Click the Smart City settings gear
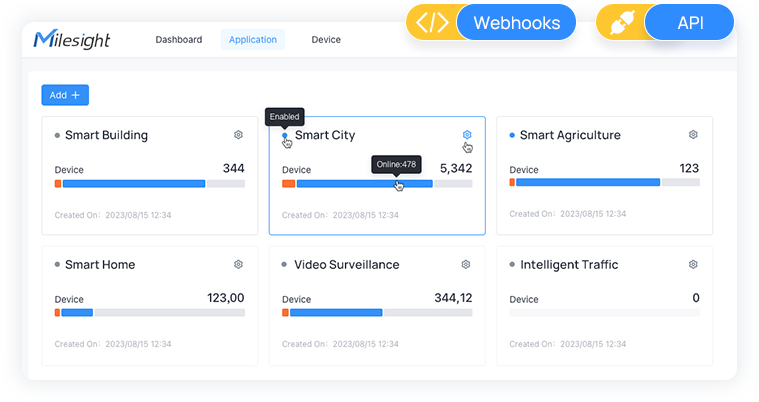759x402 pixels. 466,135
